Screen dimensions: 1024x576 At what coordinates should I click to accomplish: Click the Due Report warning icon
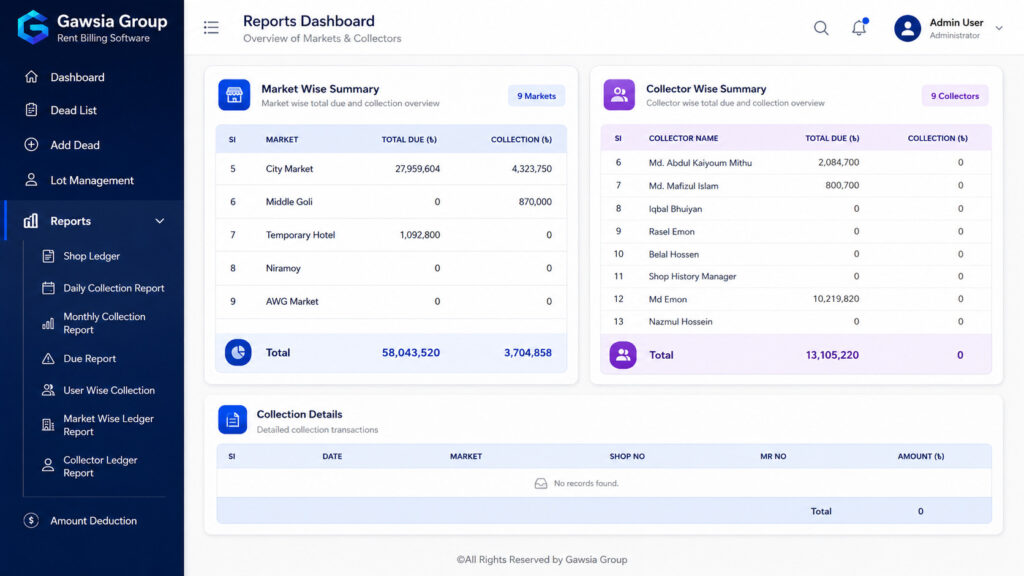(48, 359)
